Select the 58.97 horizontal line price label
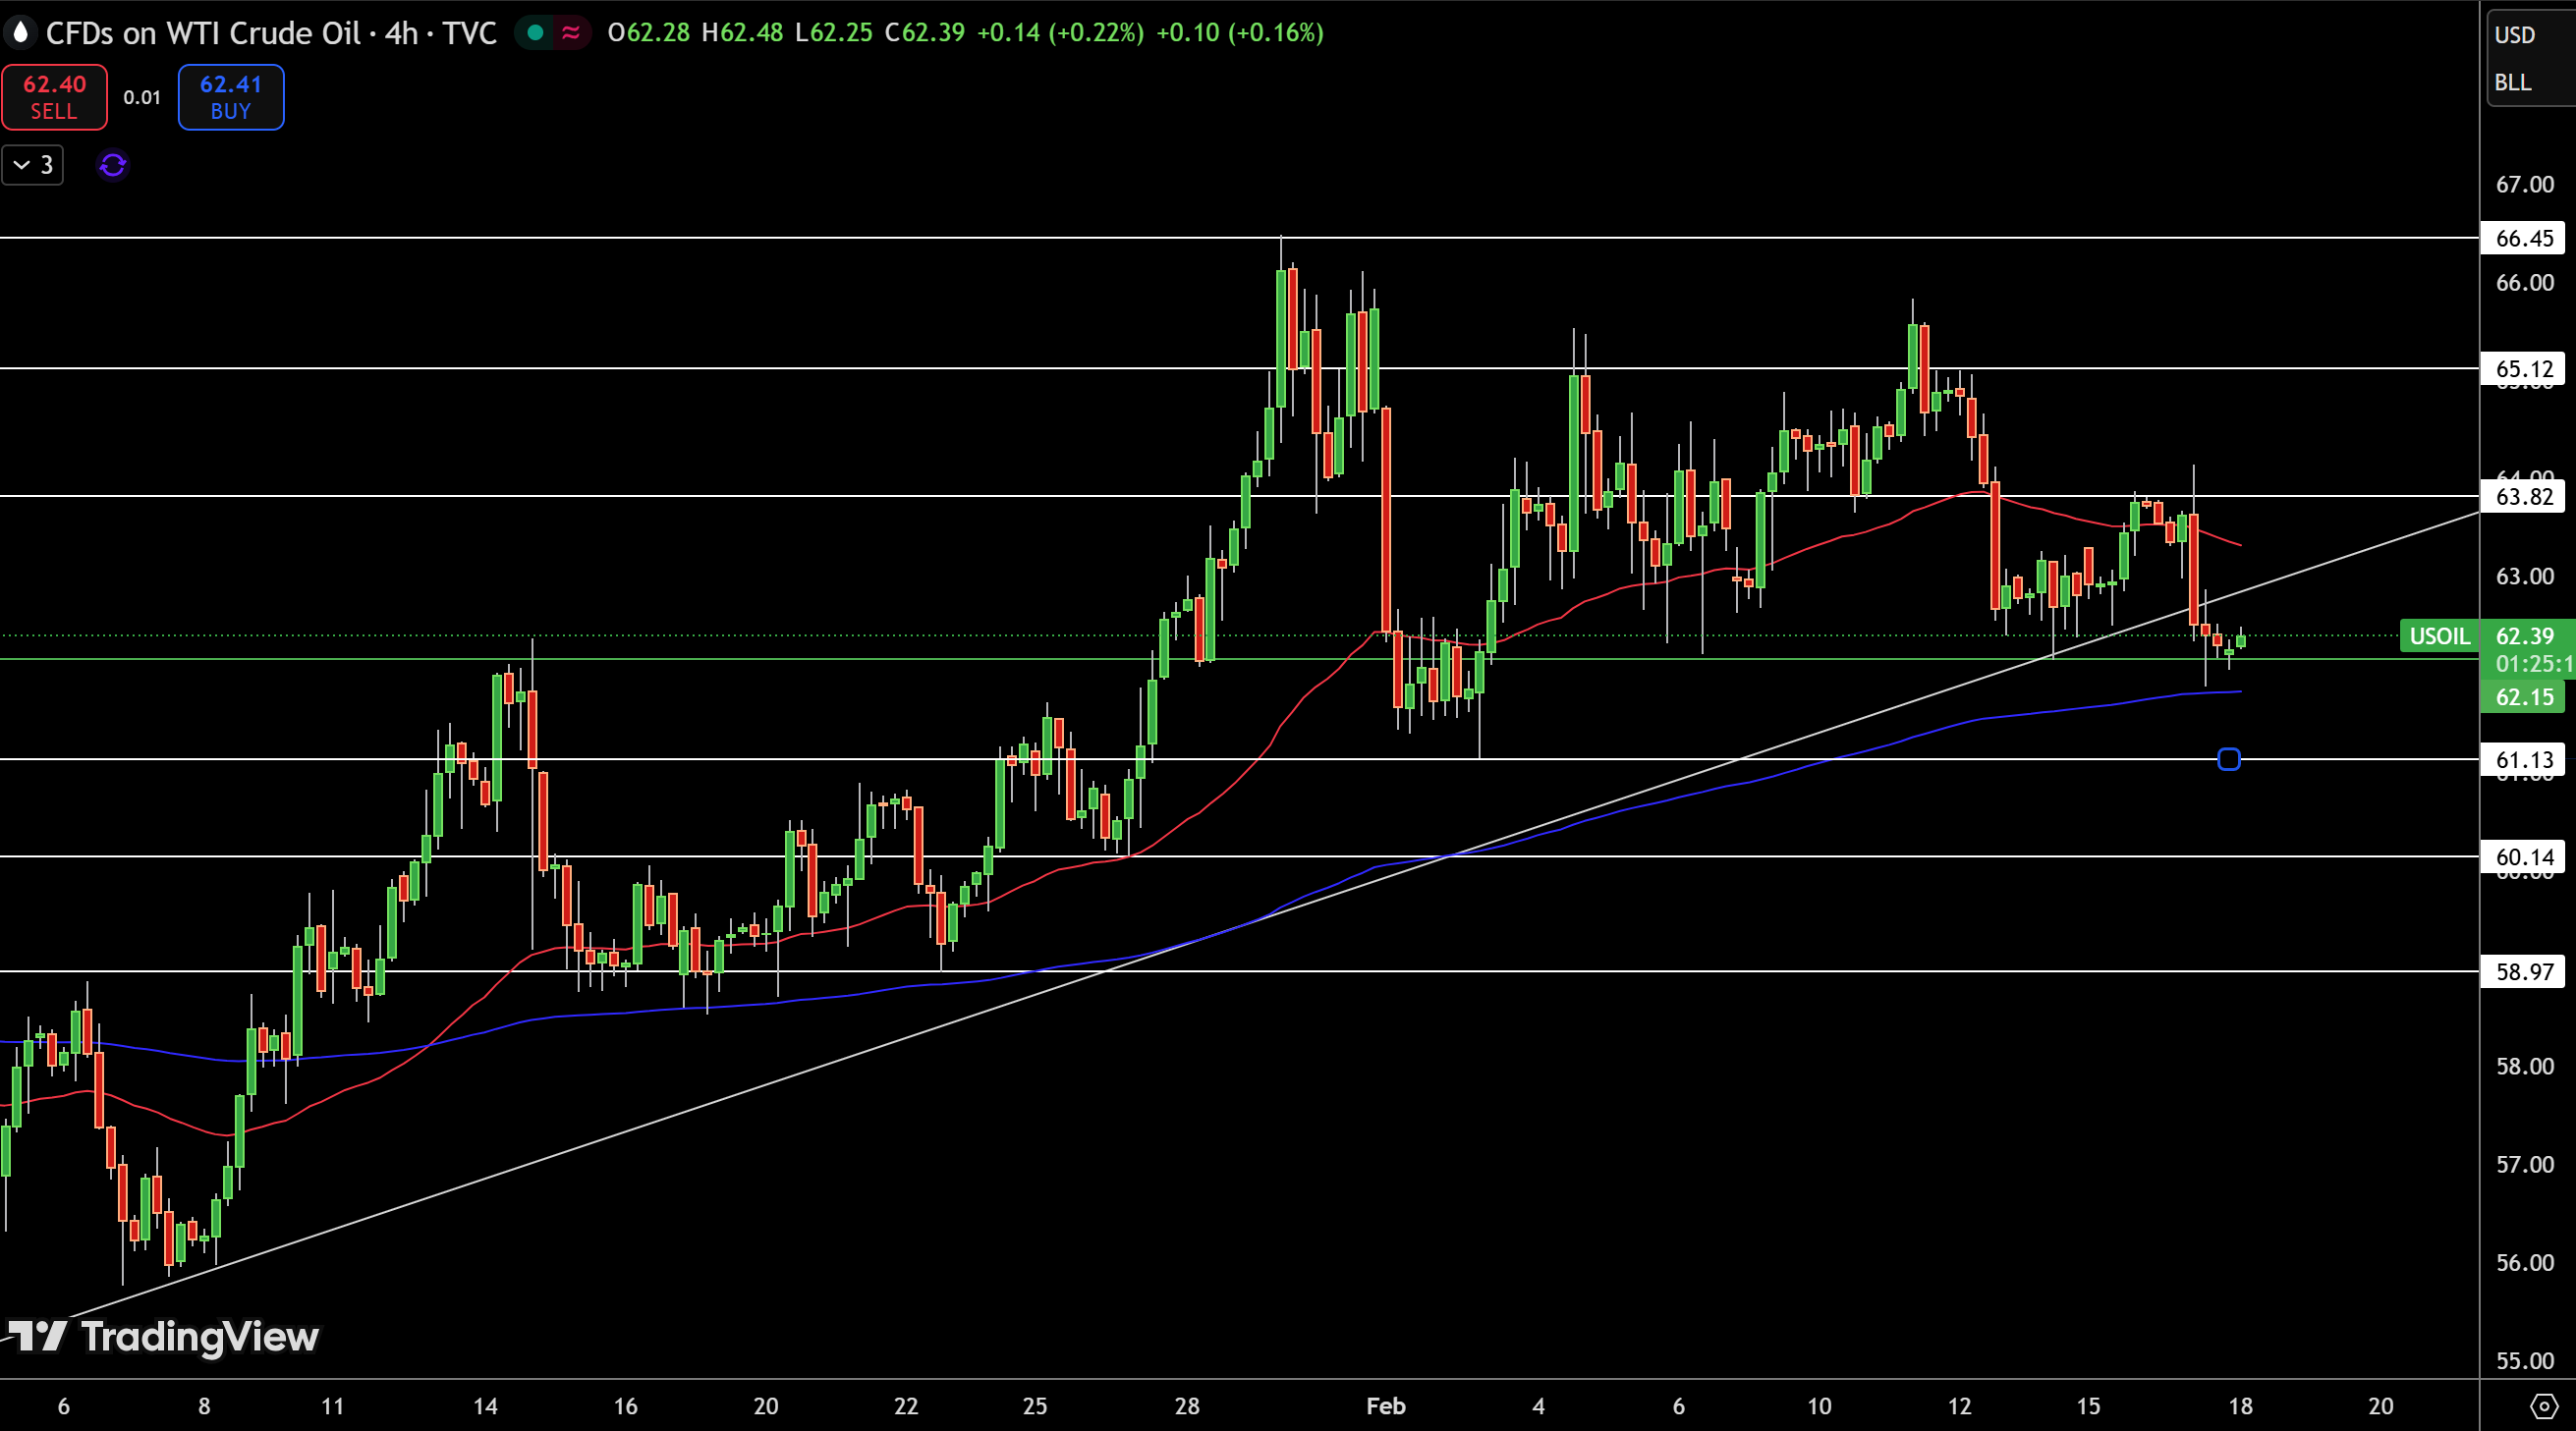 coord(2523,972)
